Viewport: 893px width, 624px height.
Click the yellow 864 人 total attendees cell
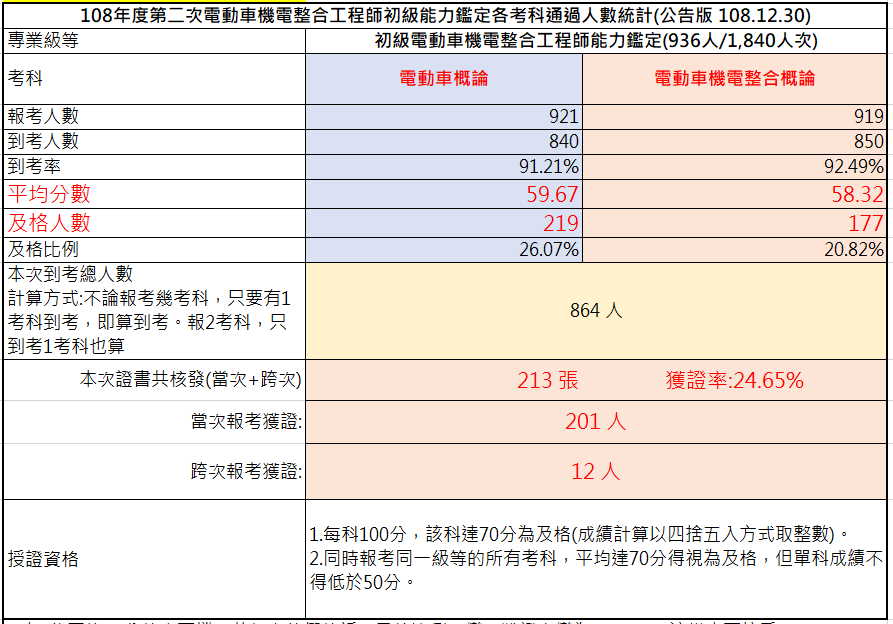[596, 309]
